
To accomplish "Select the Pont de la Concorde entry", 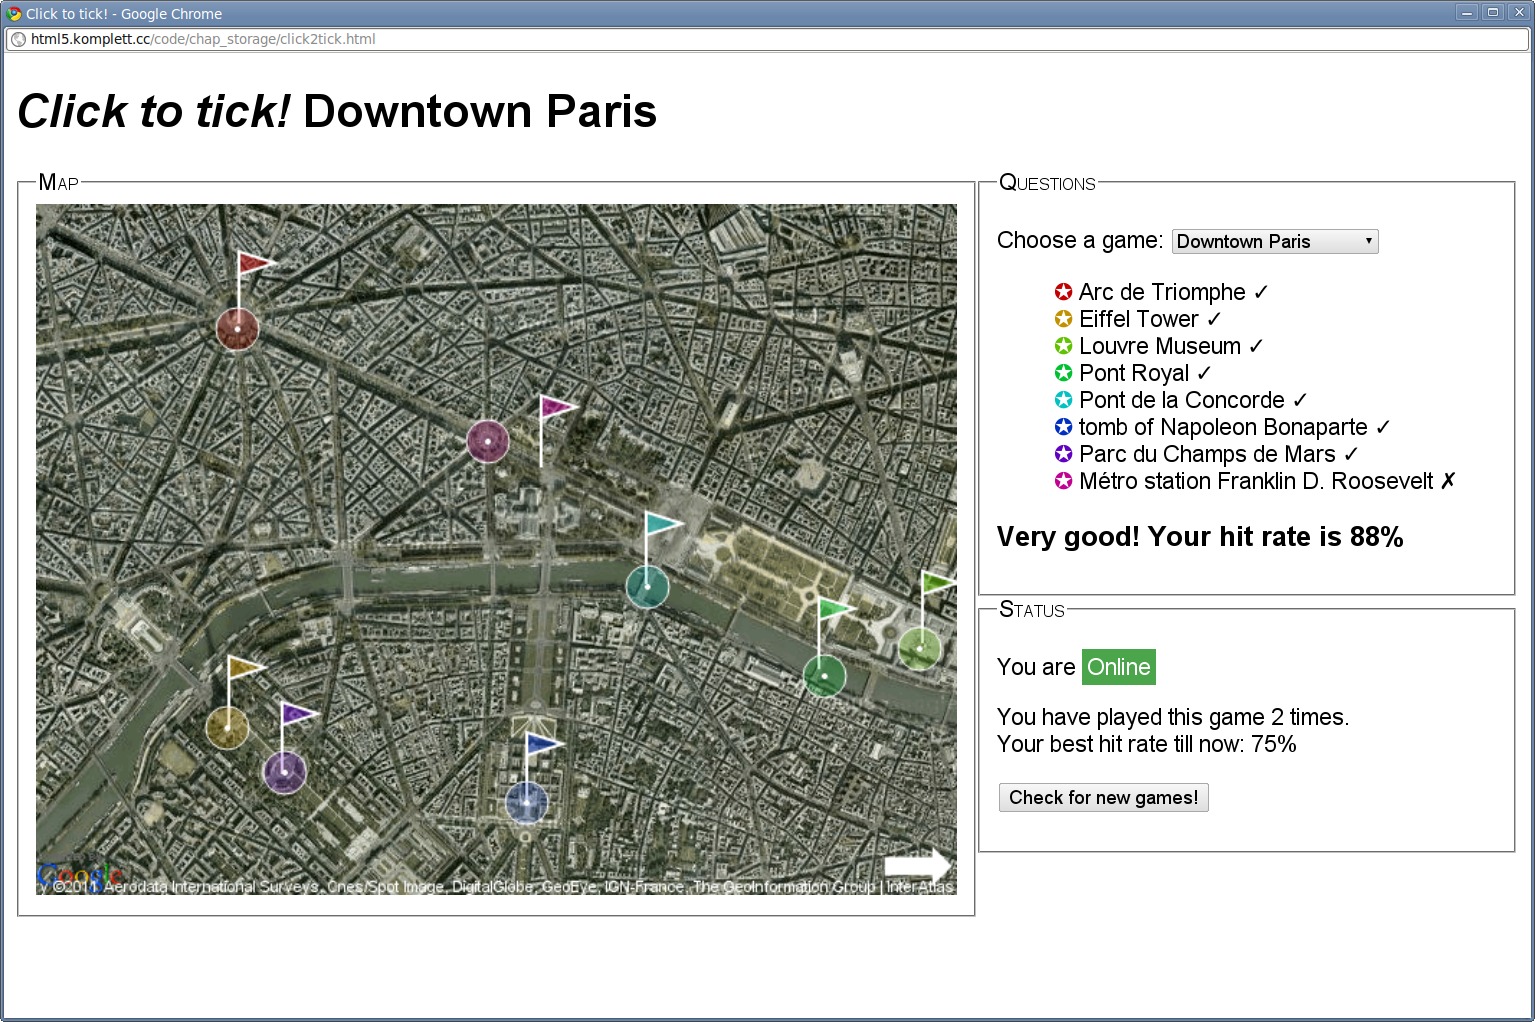I will (x=1181, y=400).
